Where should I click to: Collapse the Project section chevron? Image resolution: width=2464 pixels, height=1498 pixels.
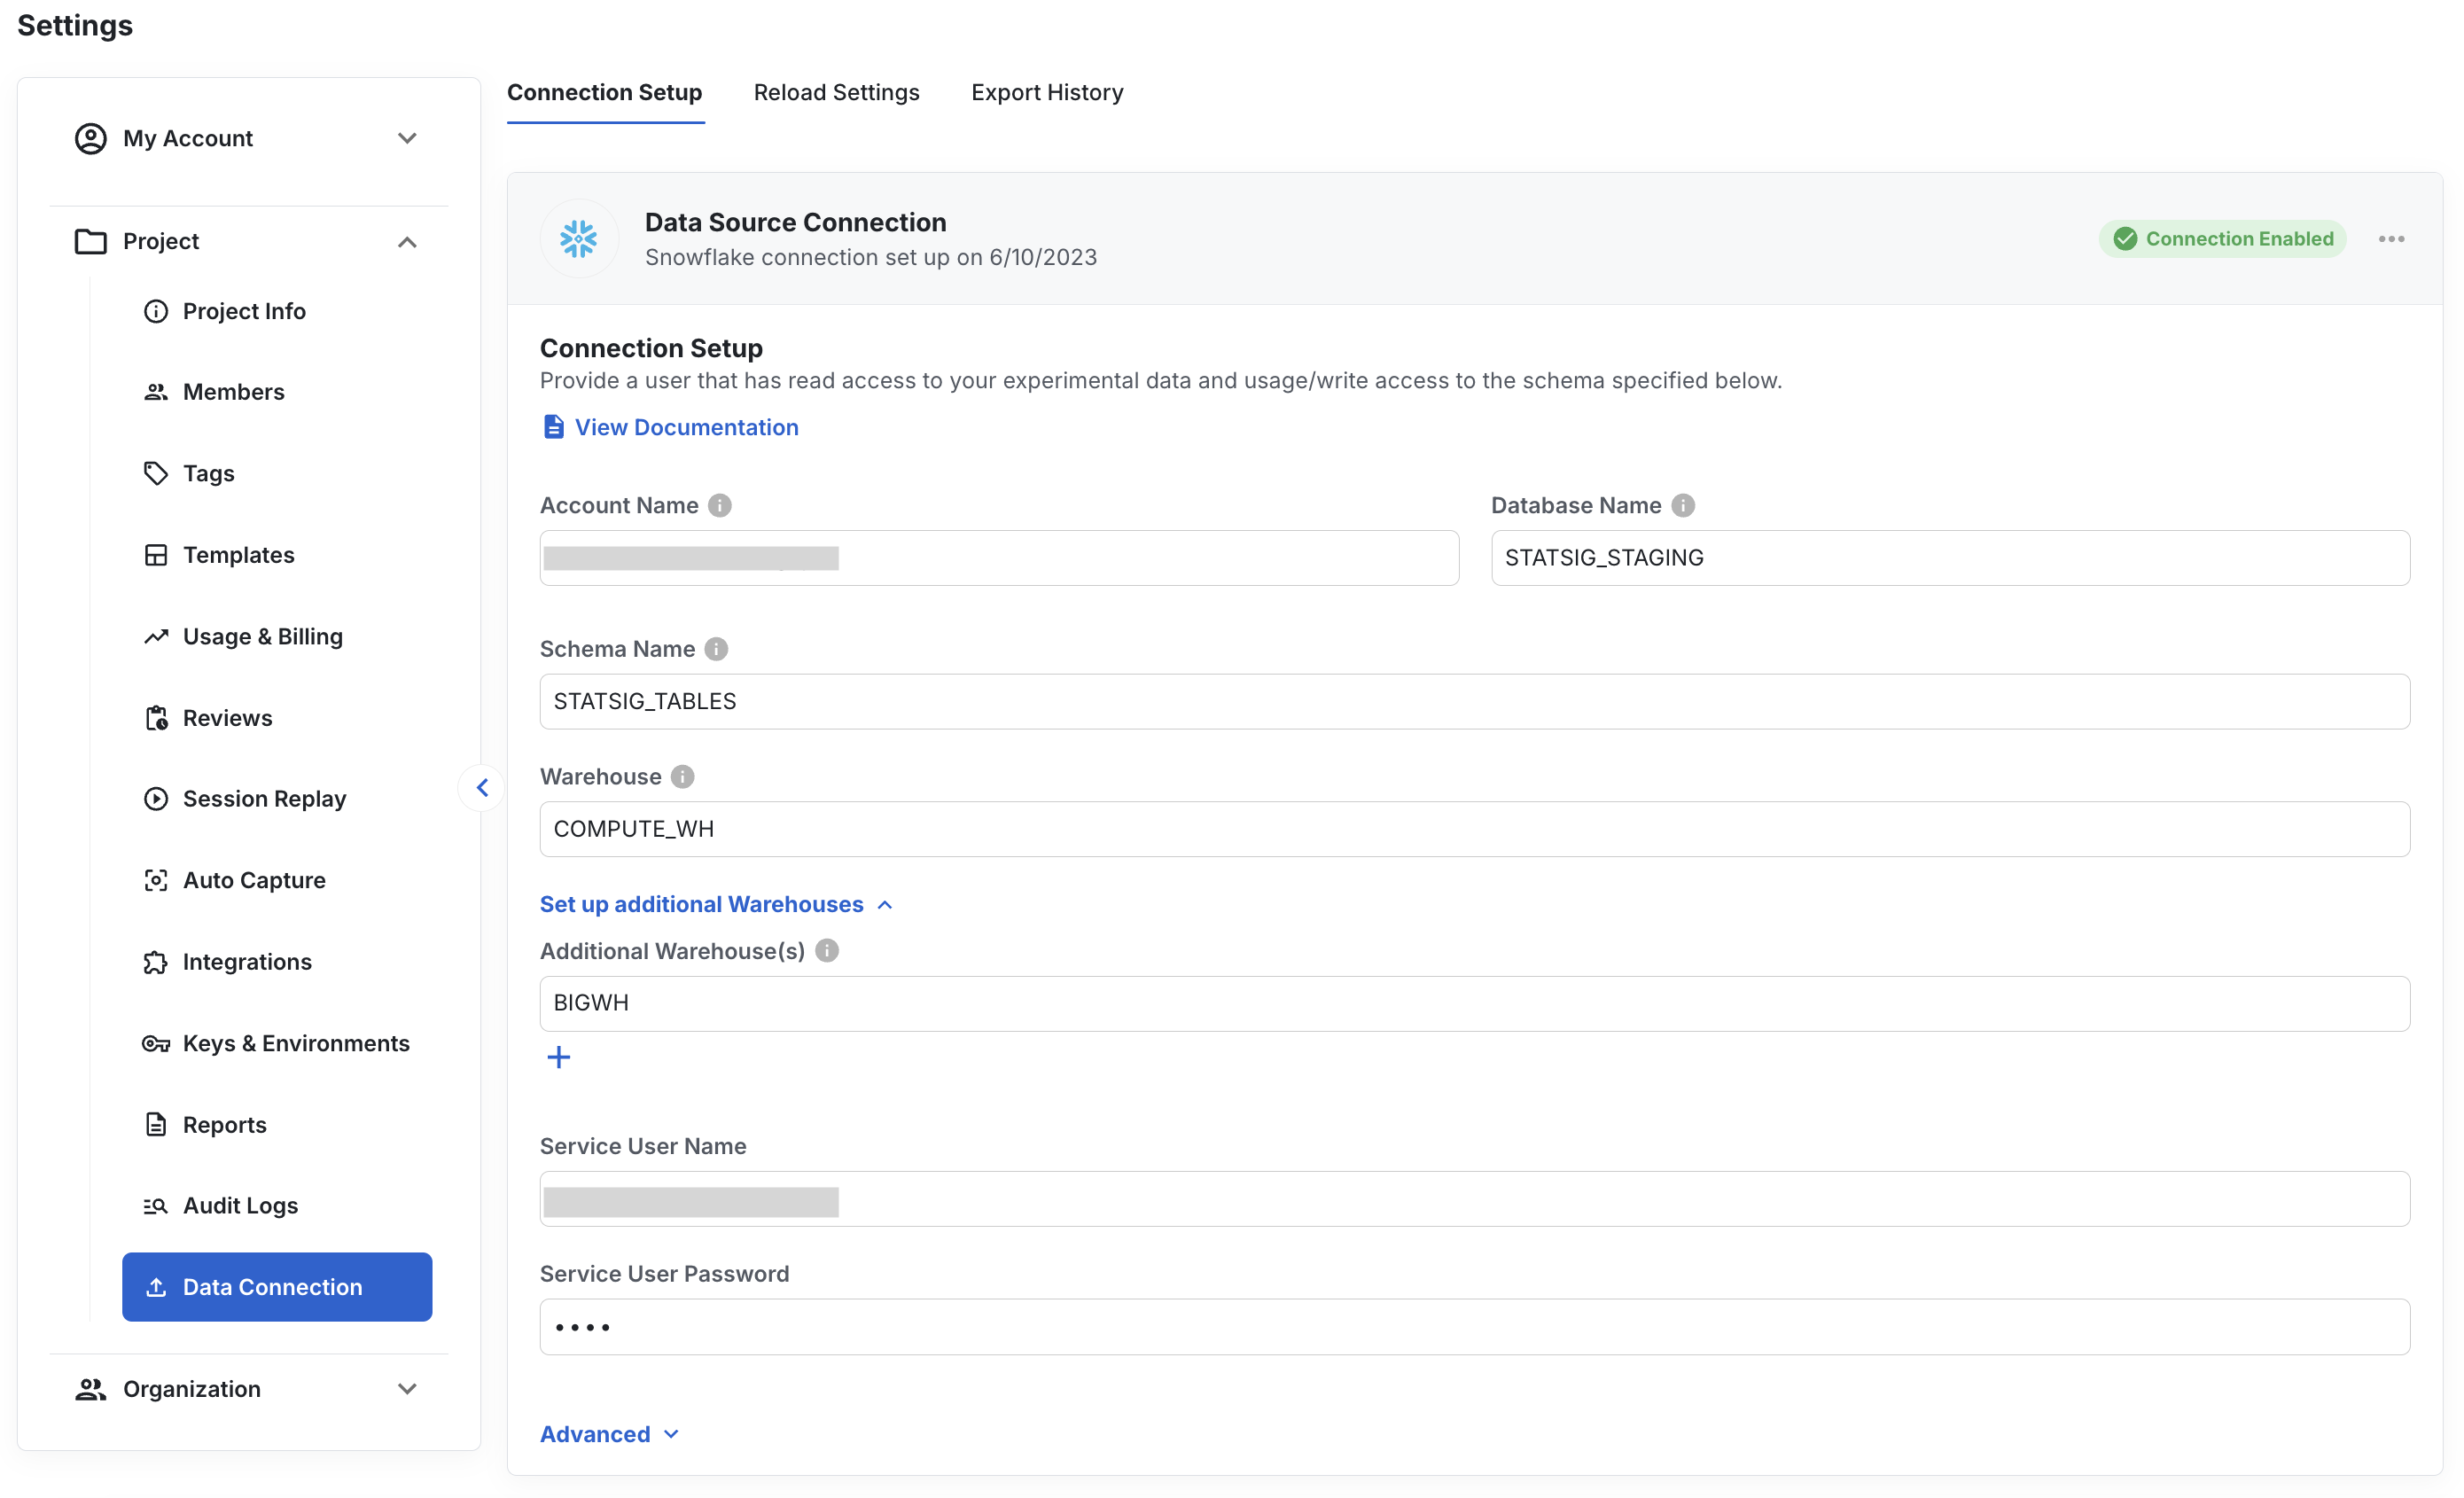407,242
